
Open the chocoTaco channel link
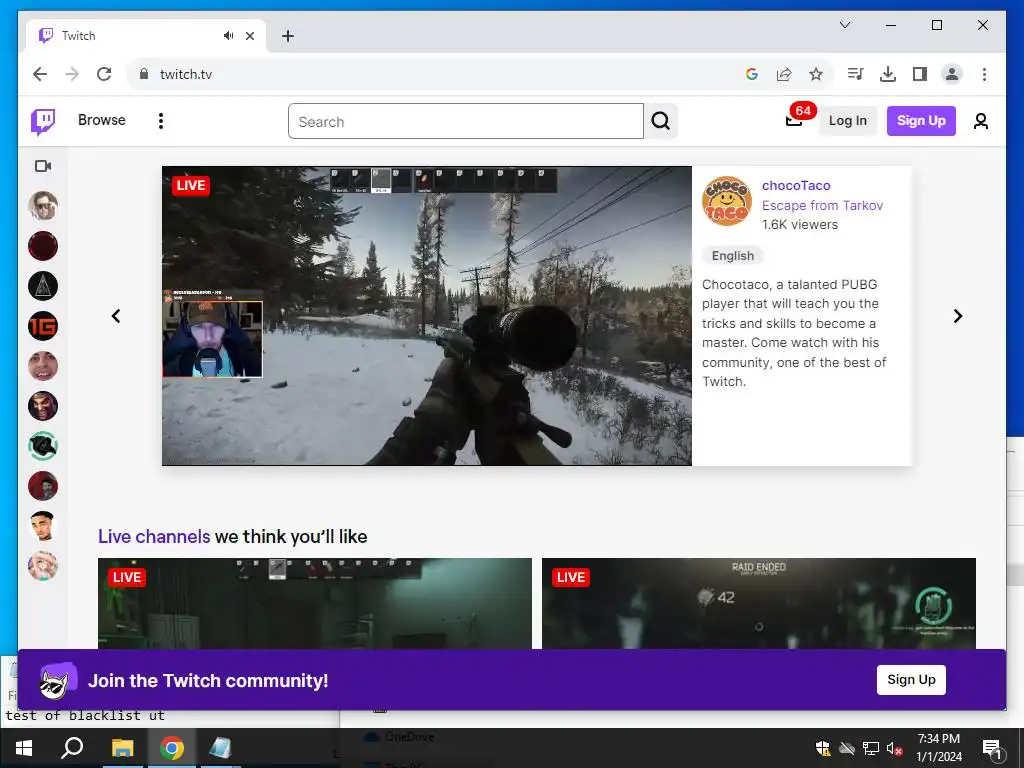click(796, 185)
